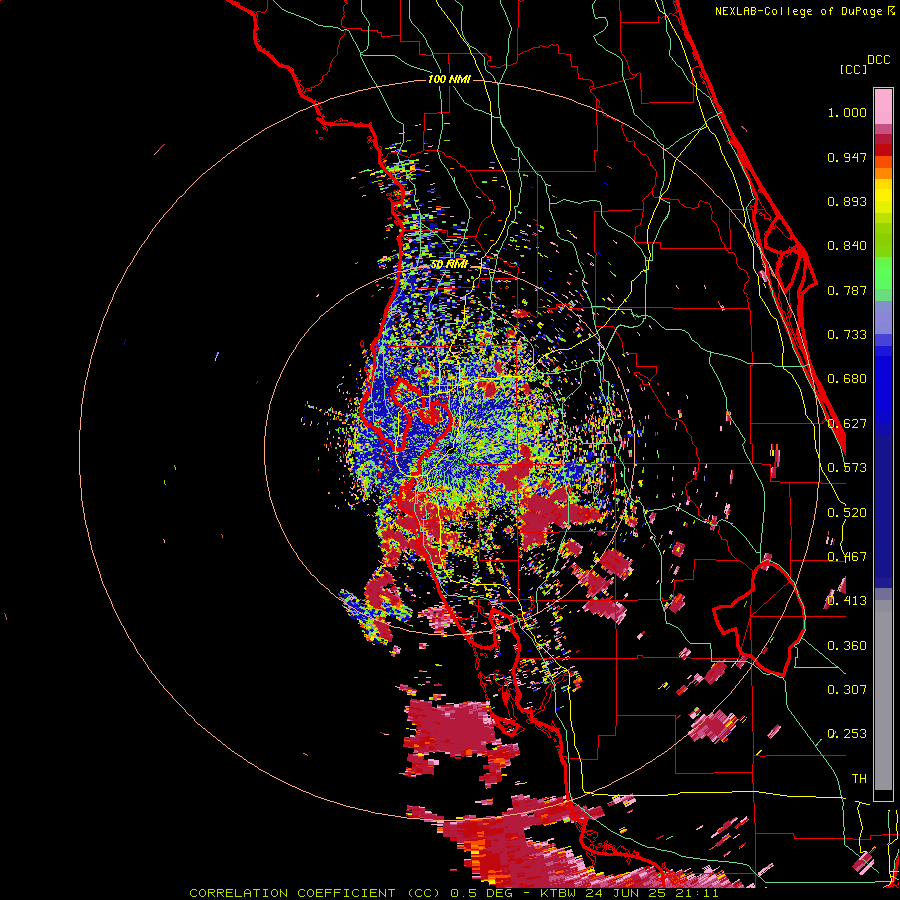Viewport: 900px width, 900px height.
Task: Click the Correlation Coefficient KTBW caption text
Action: tap(453, 893)
